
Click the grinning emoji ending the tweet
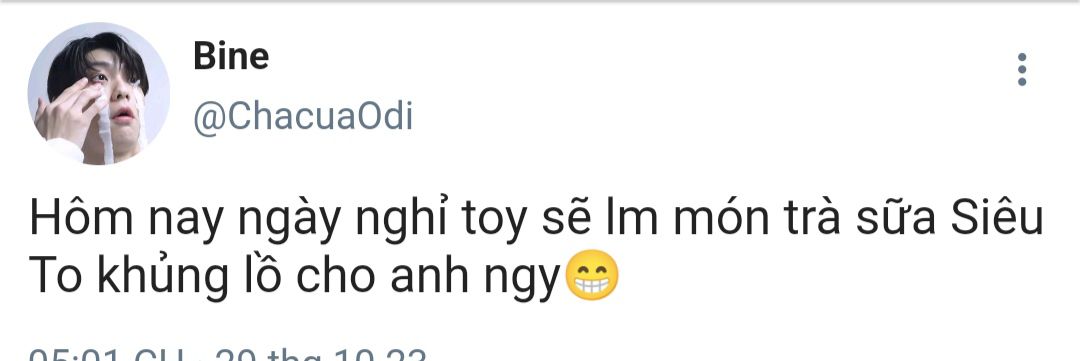592,276
